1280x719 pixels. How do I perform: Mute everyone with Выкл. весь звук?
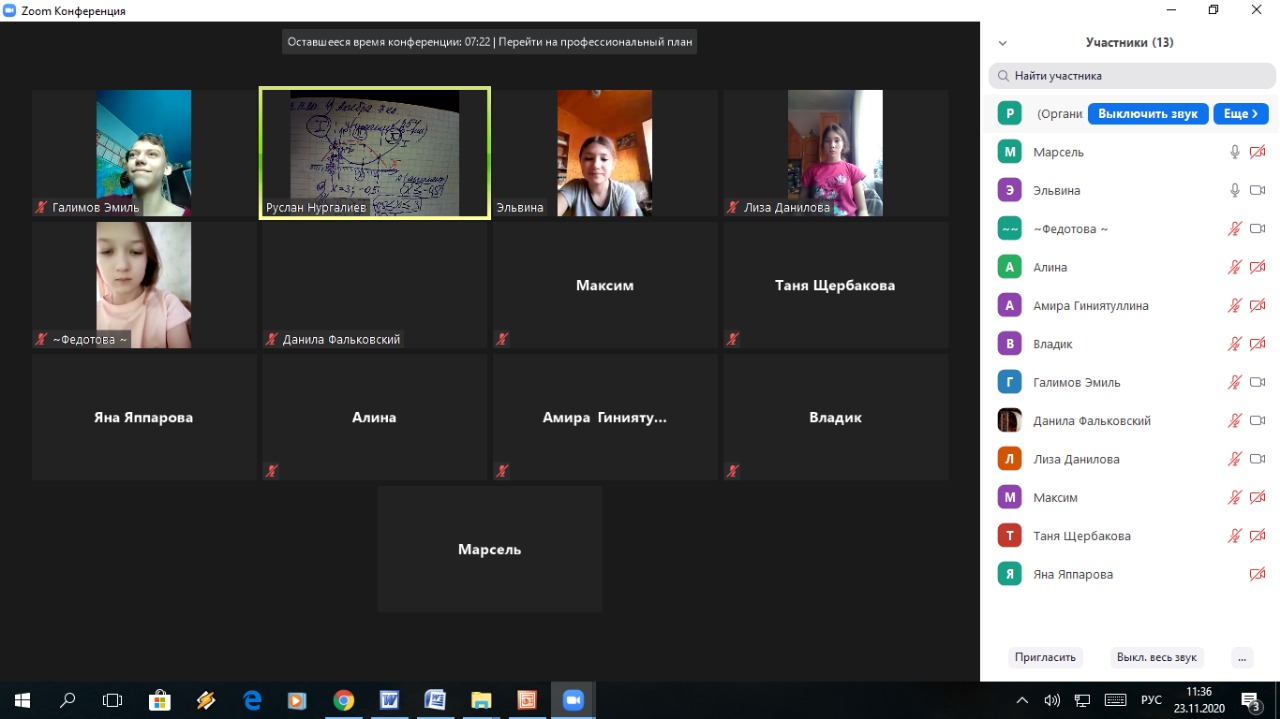click(1156, 657)
